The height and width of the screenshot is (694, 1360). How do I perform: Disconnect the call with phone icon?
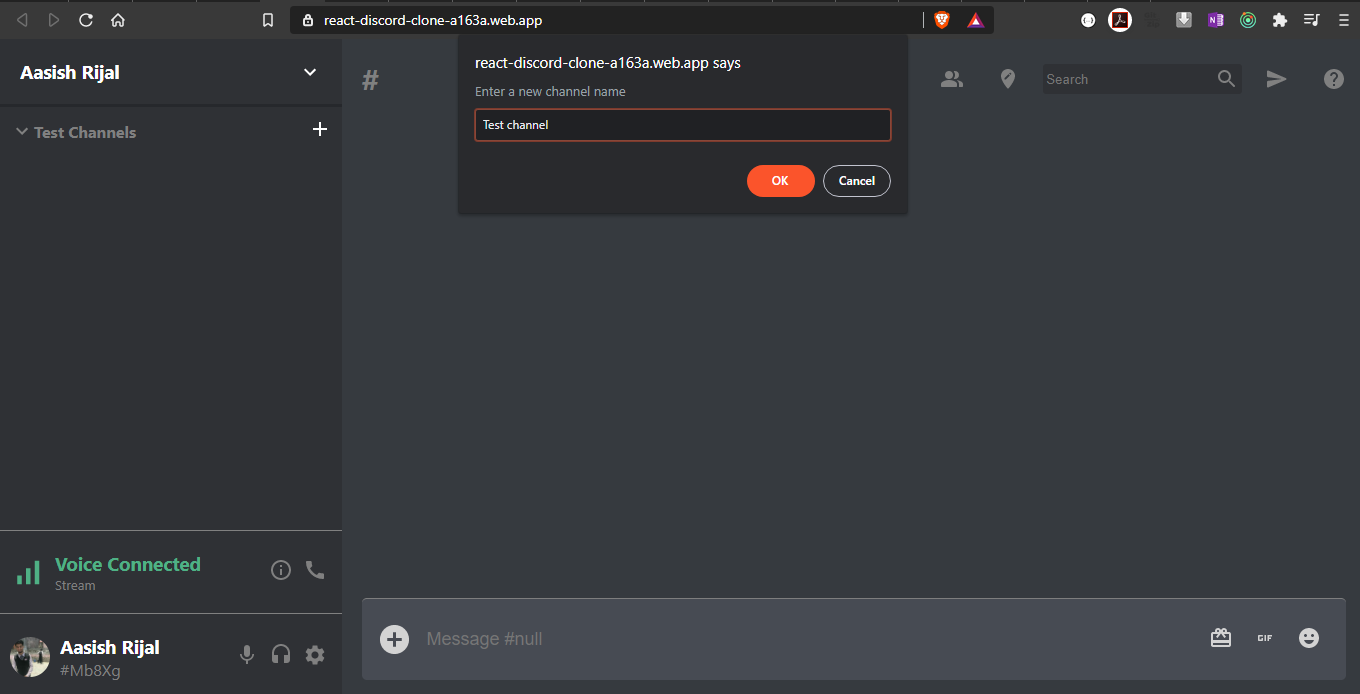click(315, 570)
